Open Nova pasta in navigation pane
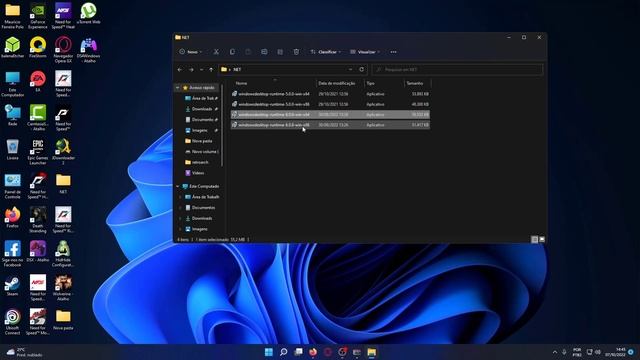 coord(199,141)
